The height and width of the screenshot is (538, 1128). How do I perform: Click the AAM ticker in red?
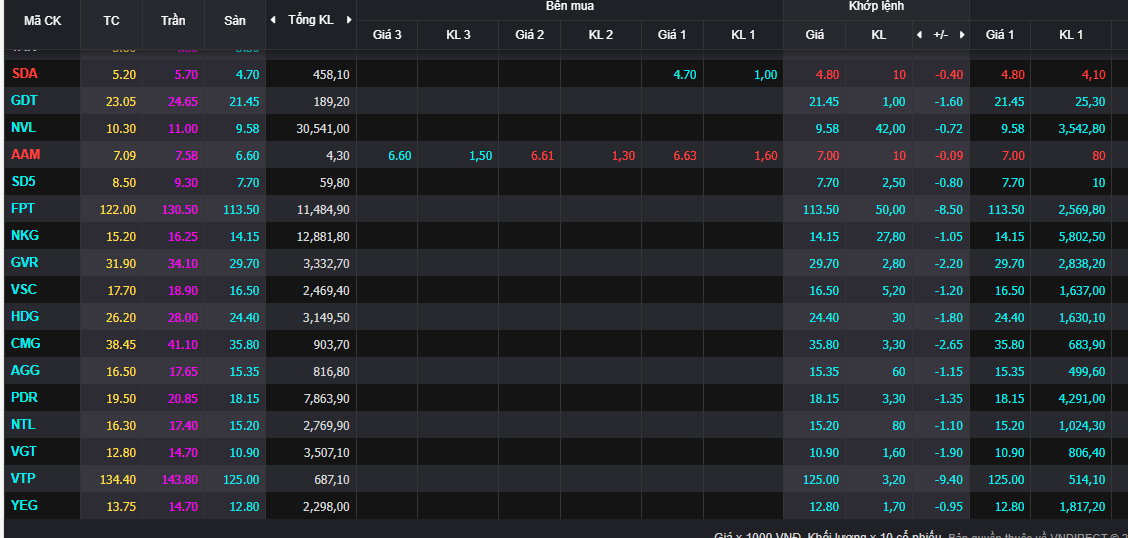pos(25,154)
